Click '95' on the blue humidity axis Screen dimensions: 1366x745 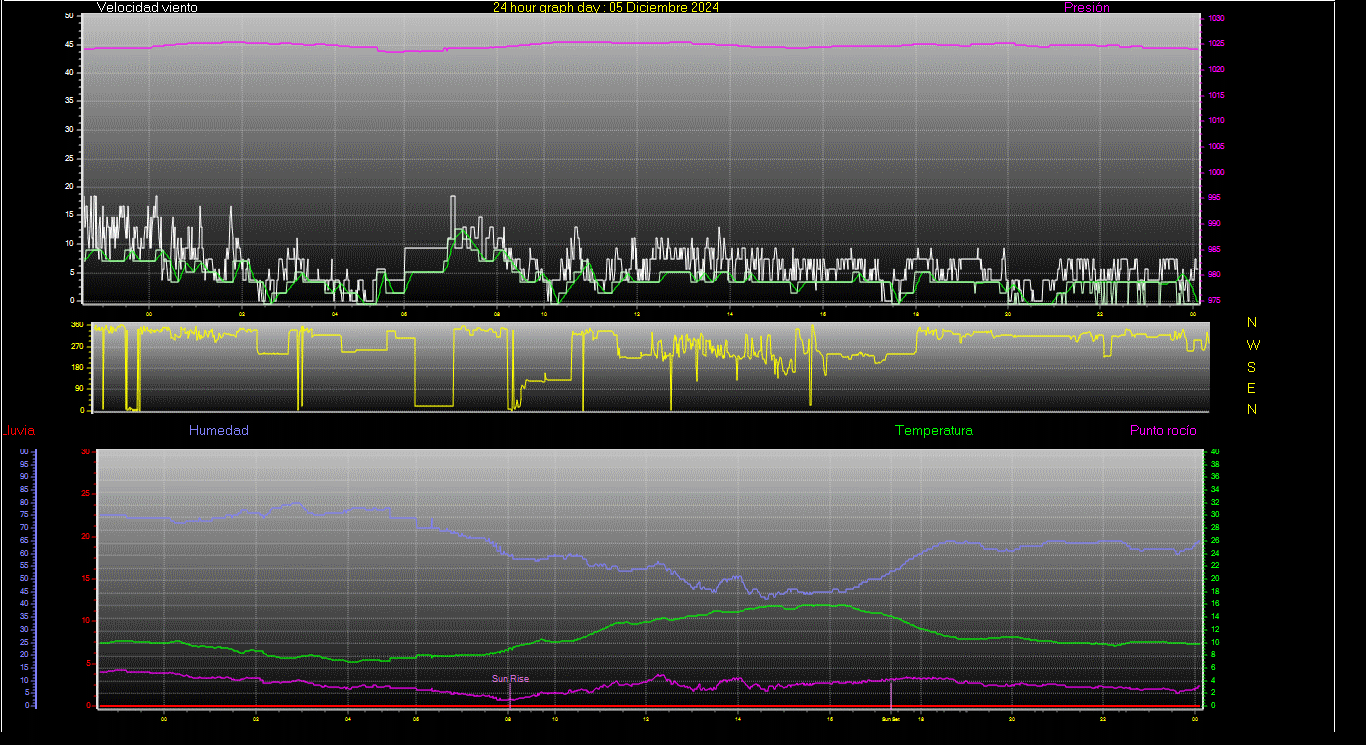(24, 464)
